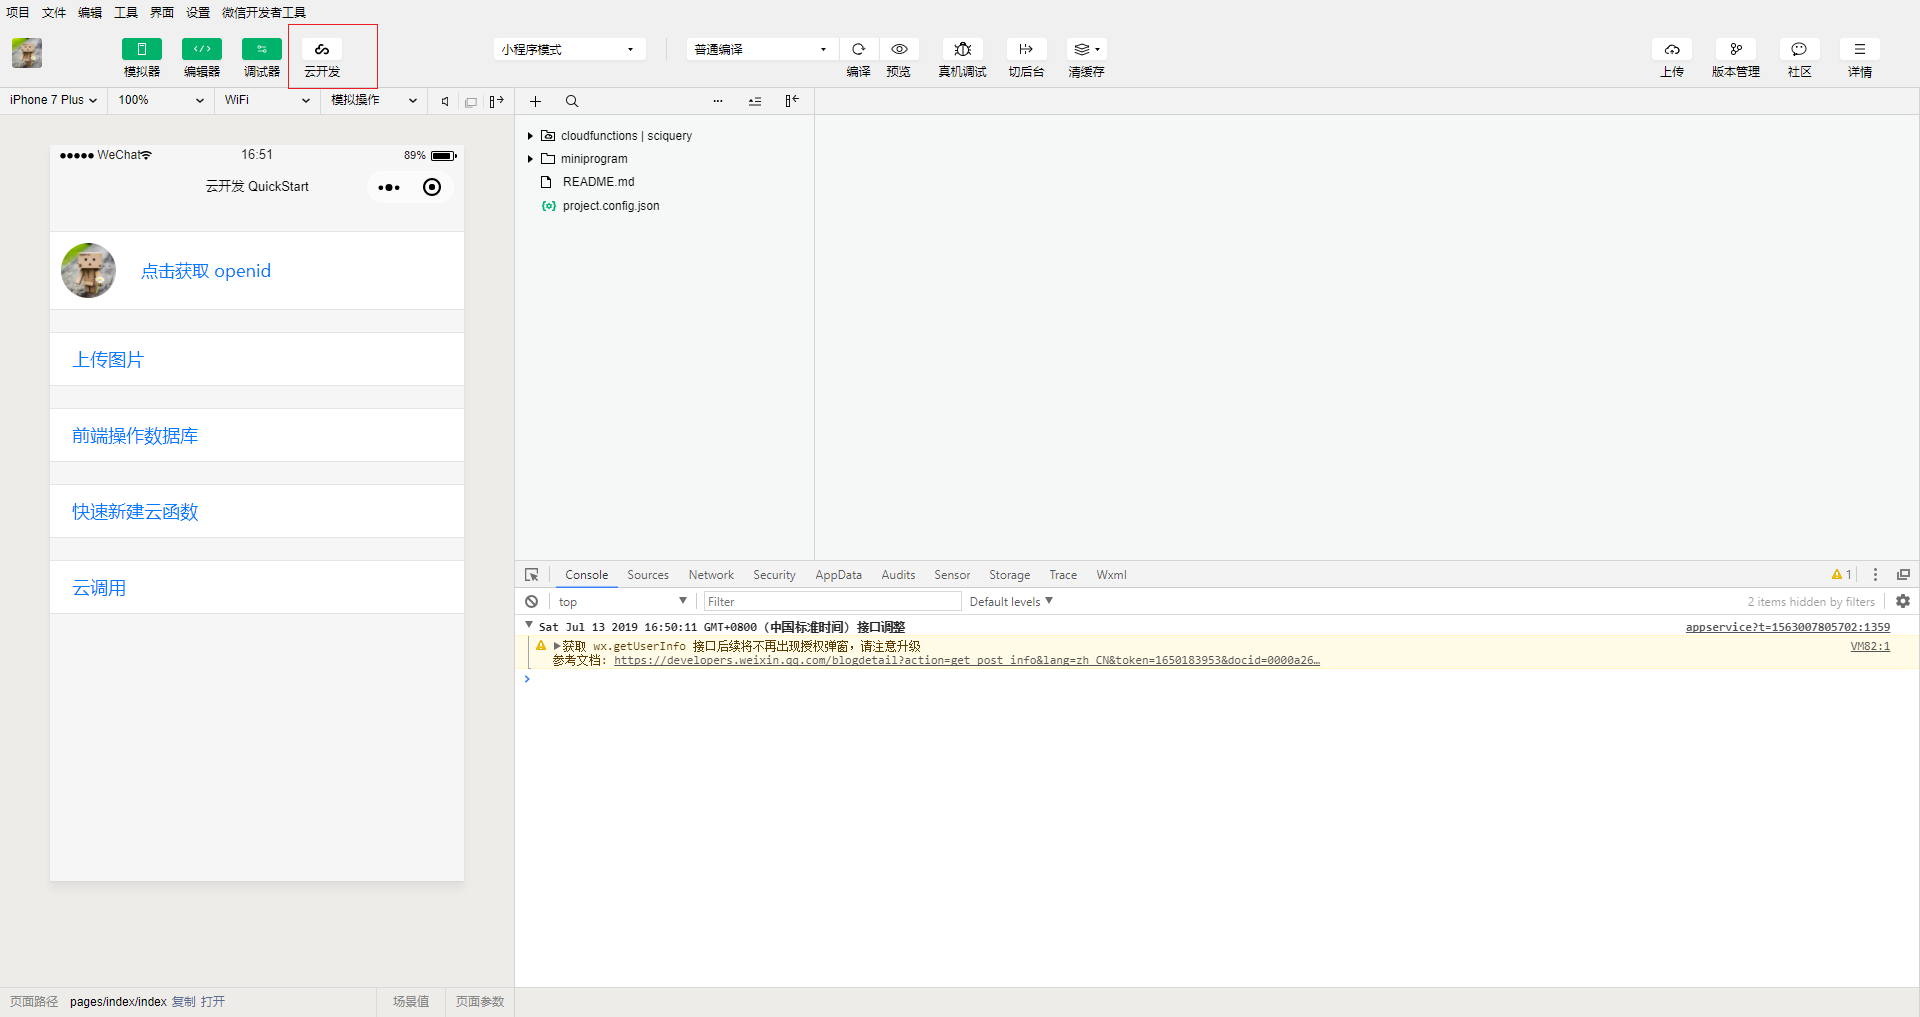The height and width of the screenshot is (1017, 1920).
Task: Start 真机调试 remote debugging
Action: pos(962,50)
